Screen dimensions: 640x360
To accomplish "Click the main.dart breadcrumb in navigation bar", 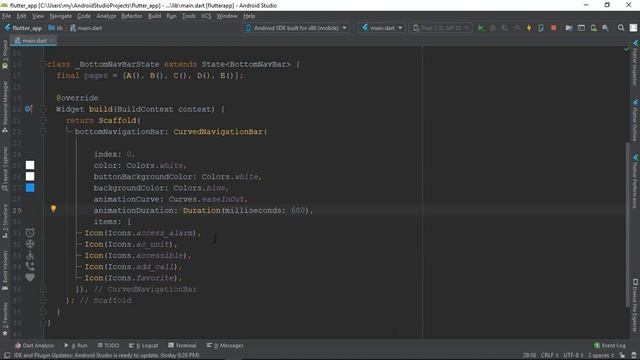I will (86, 28).
